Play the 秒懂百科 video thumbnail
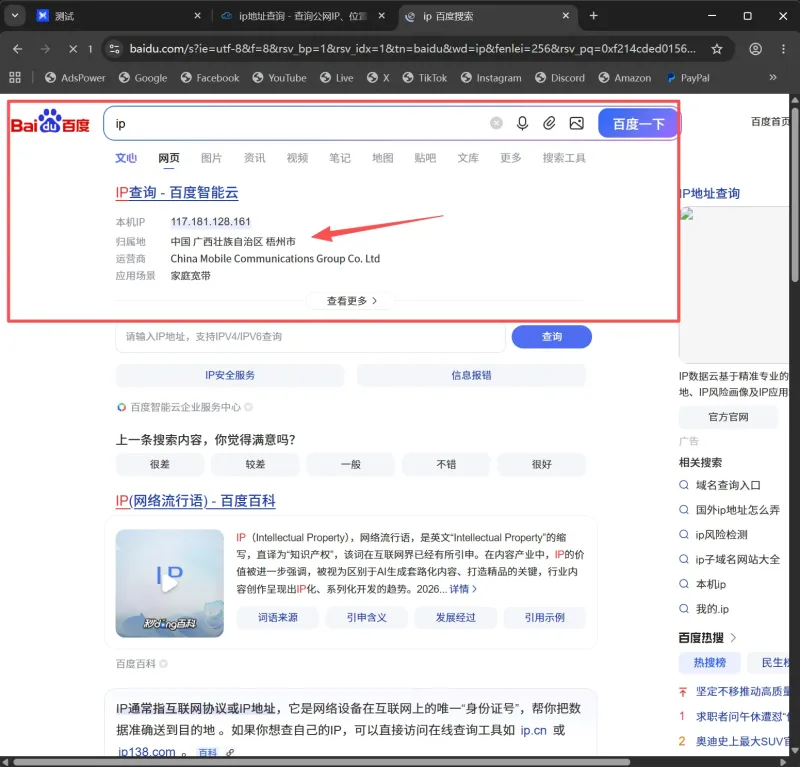Viewport: 800px width, 767px height. coord(169,583)
